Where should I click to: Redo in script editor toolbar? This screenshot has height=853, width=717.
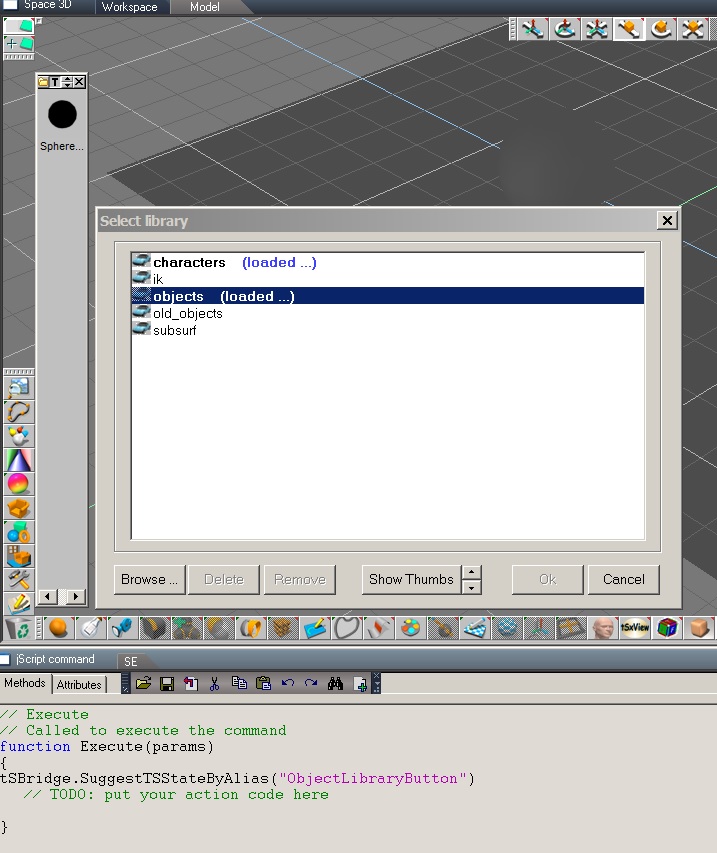[x=311, y=683]
